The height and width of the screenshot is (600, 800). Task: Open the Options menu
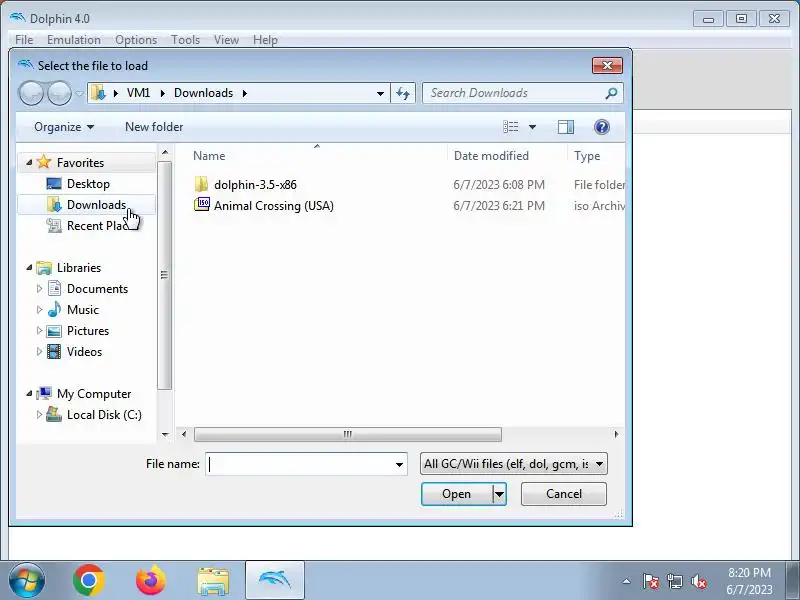click(136, 40)
